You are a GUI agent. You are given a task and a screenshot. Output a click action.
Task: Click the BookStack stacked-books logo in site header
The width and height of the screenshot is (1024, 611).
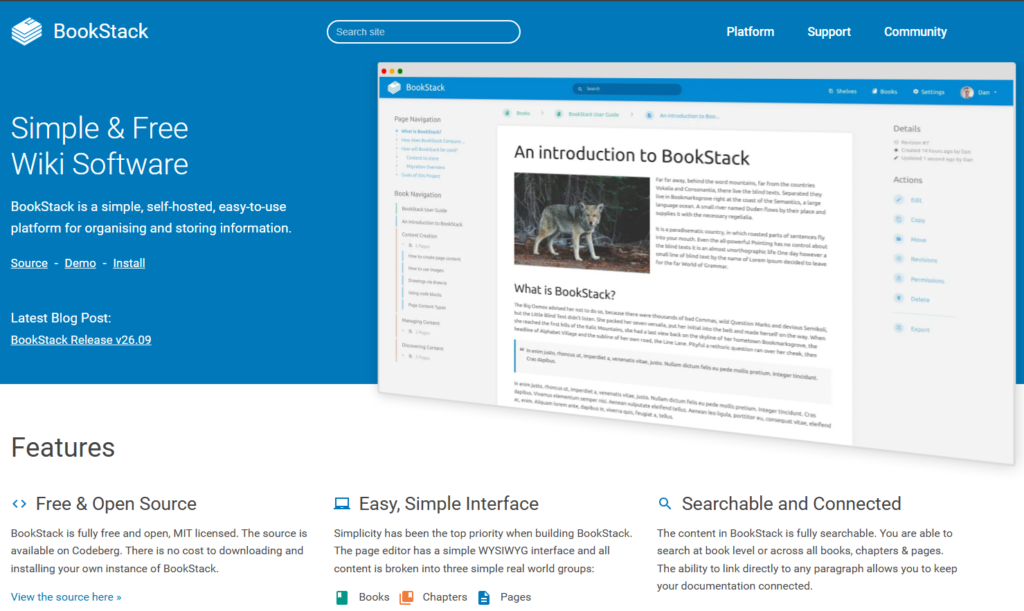tap(27, 31)
